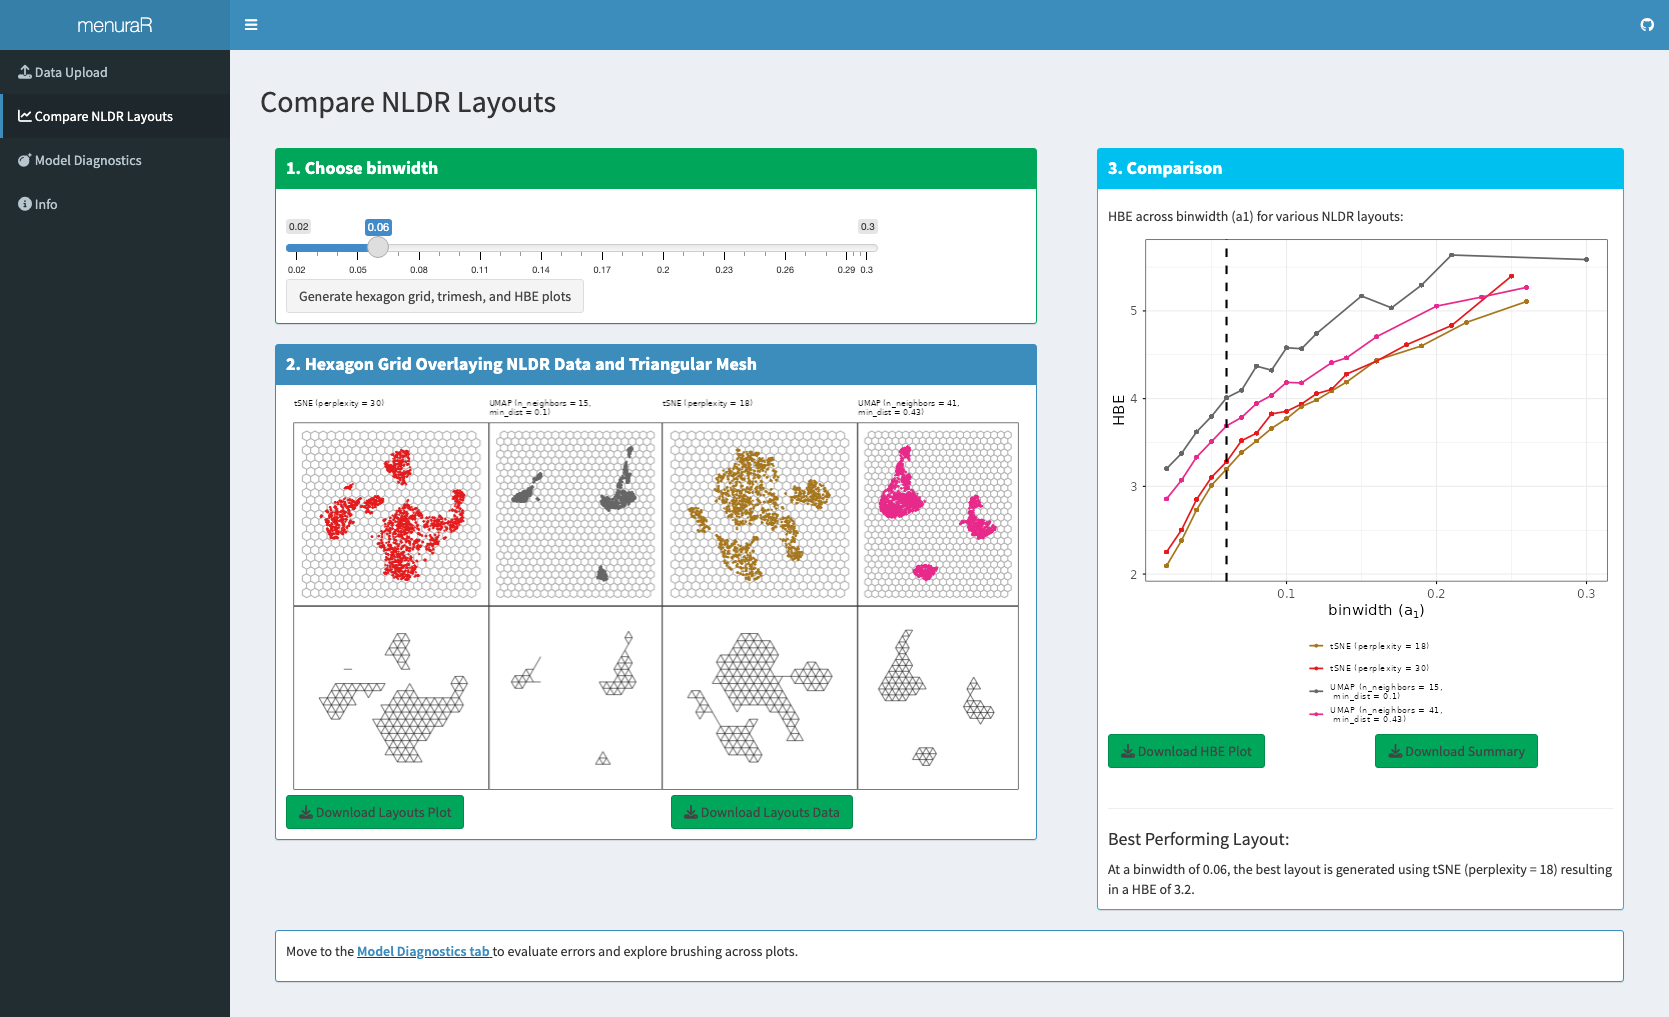Click the info circle icon beside Info
Screen dimensions: 1669x1017
tap(24, 204)
